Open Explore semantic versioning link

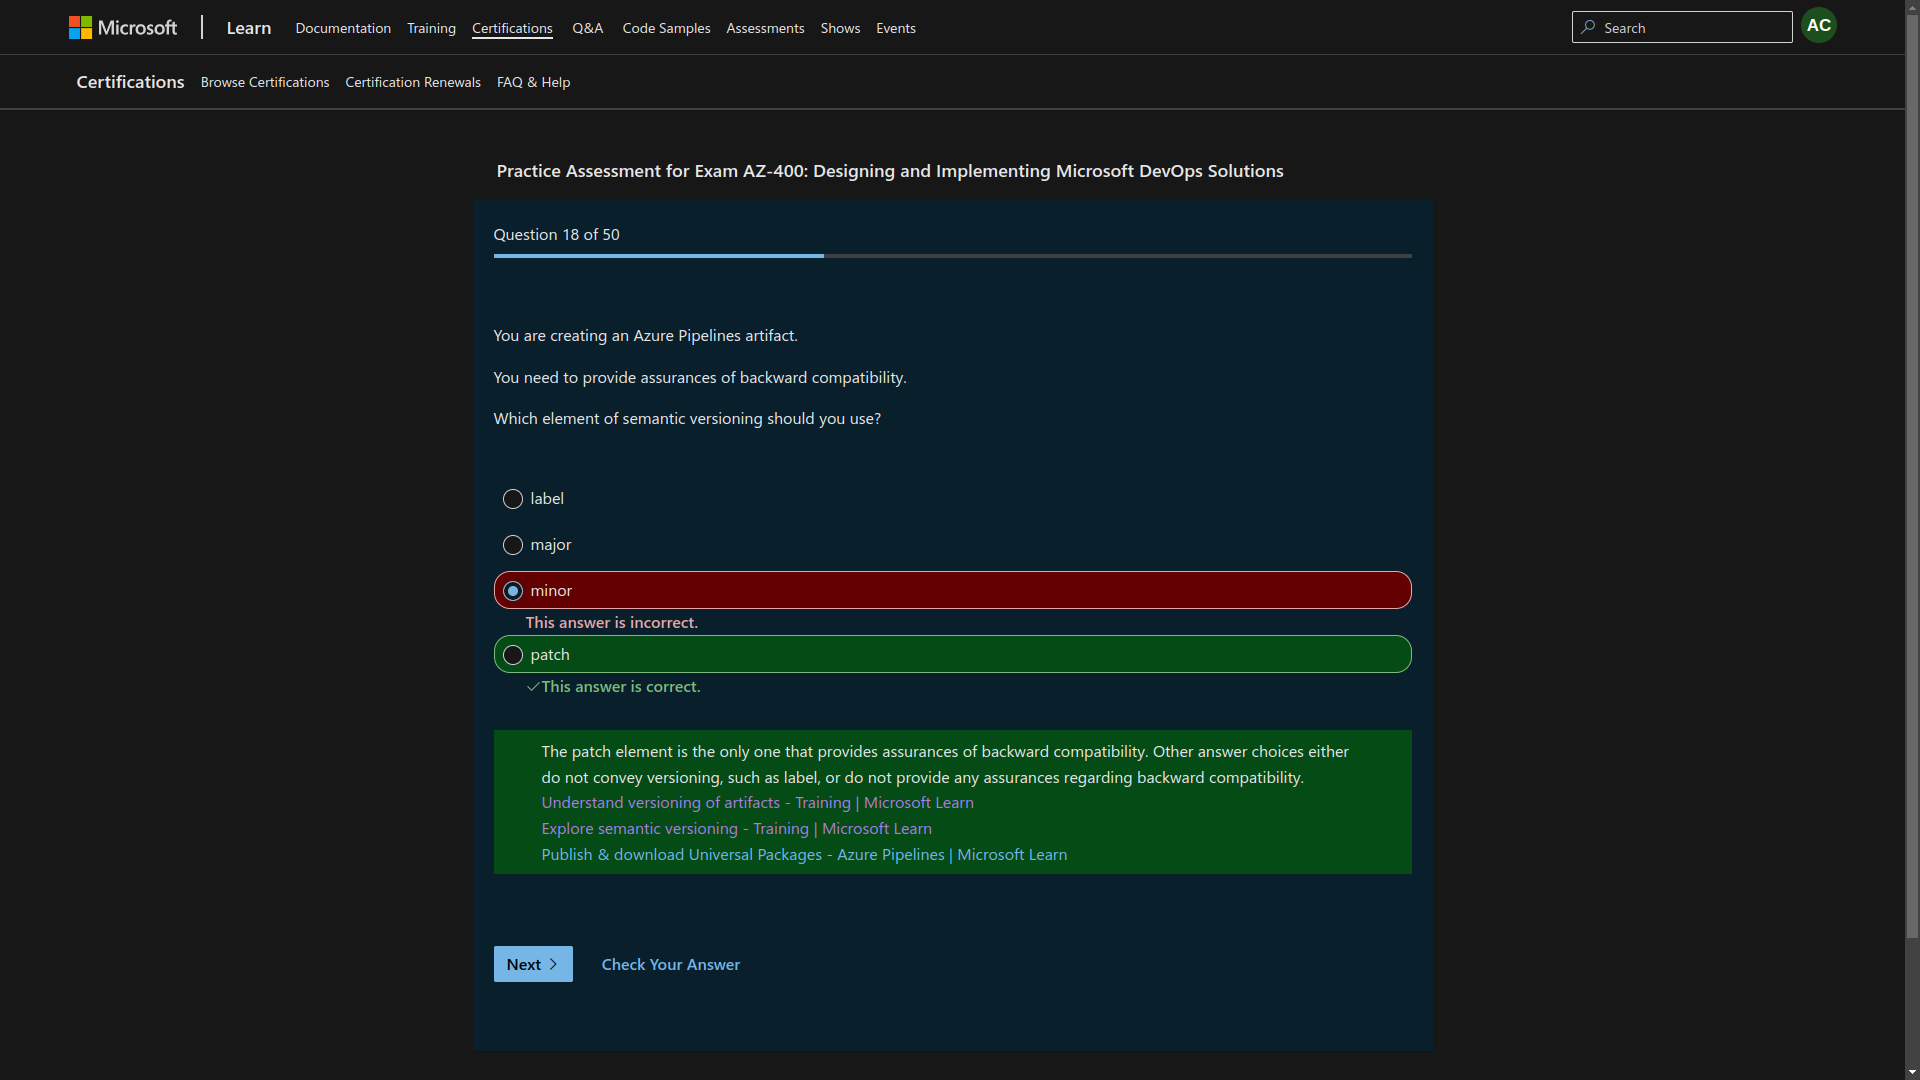pos(736,828)
